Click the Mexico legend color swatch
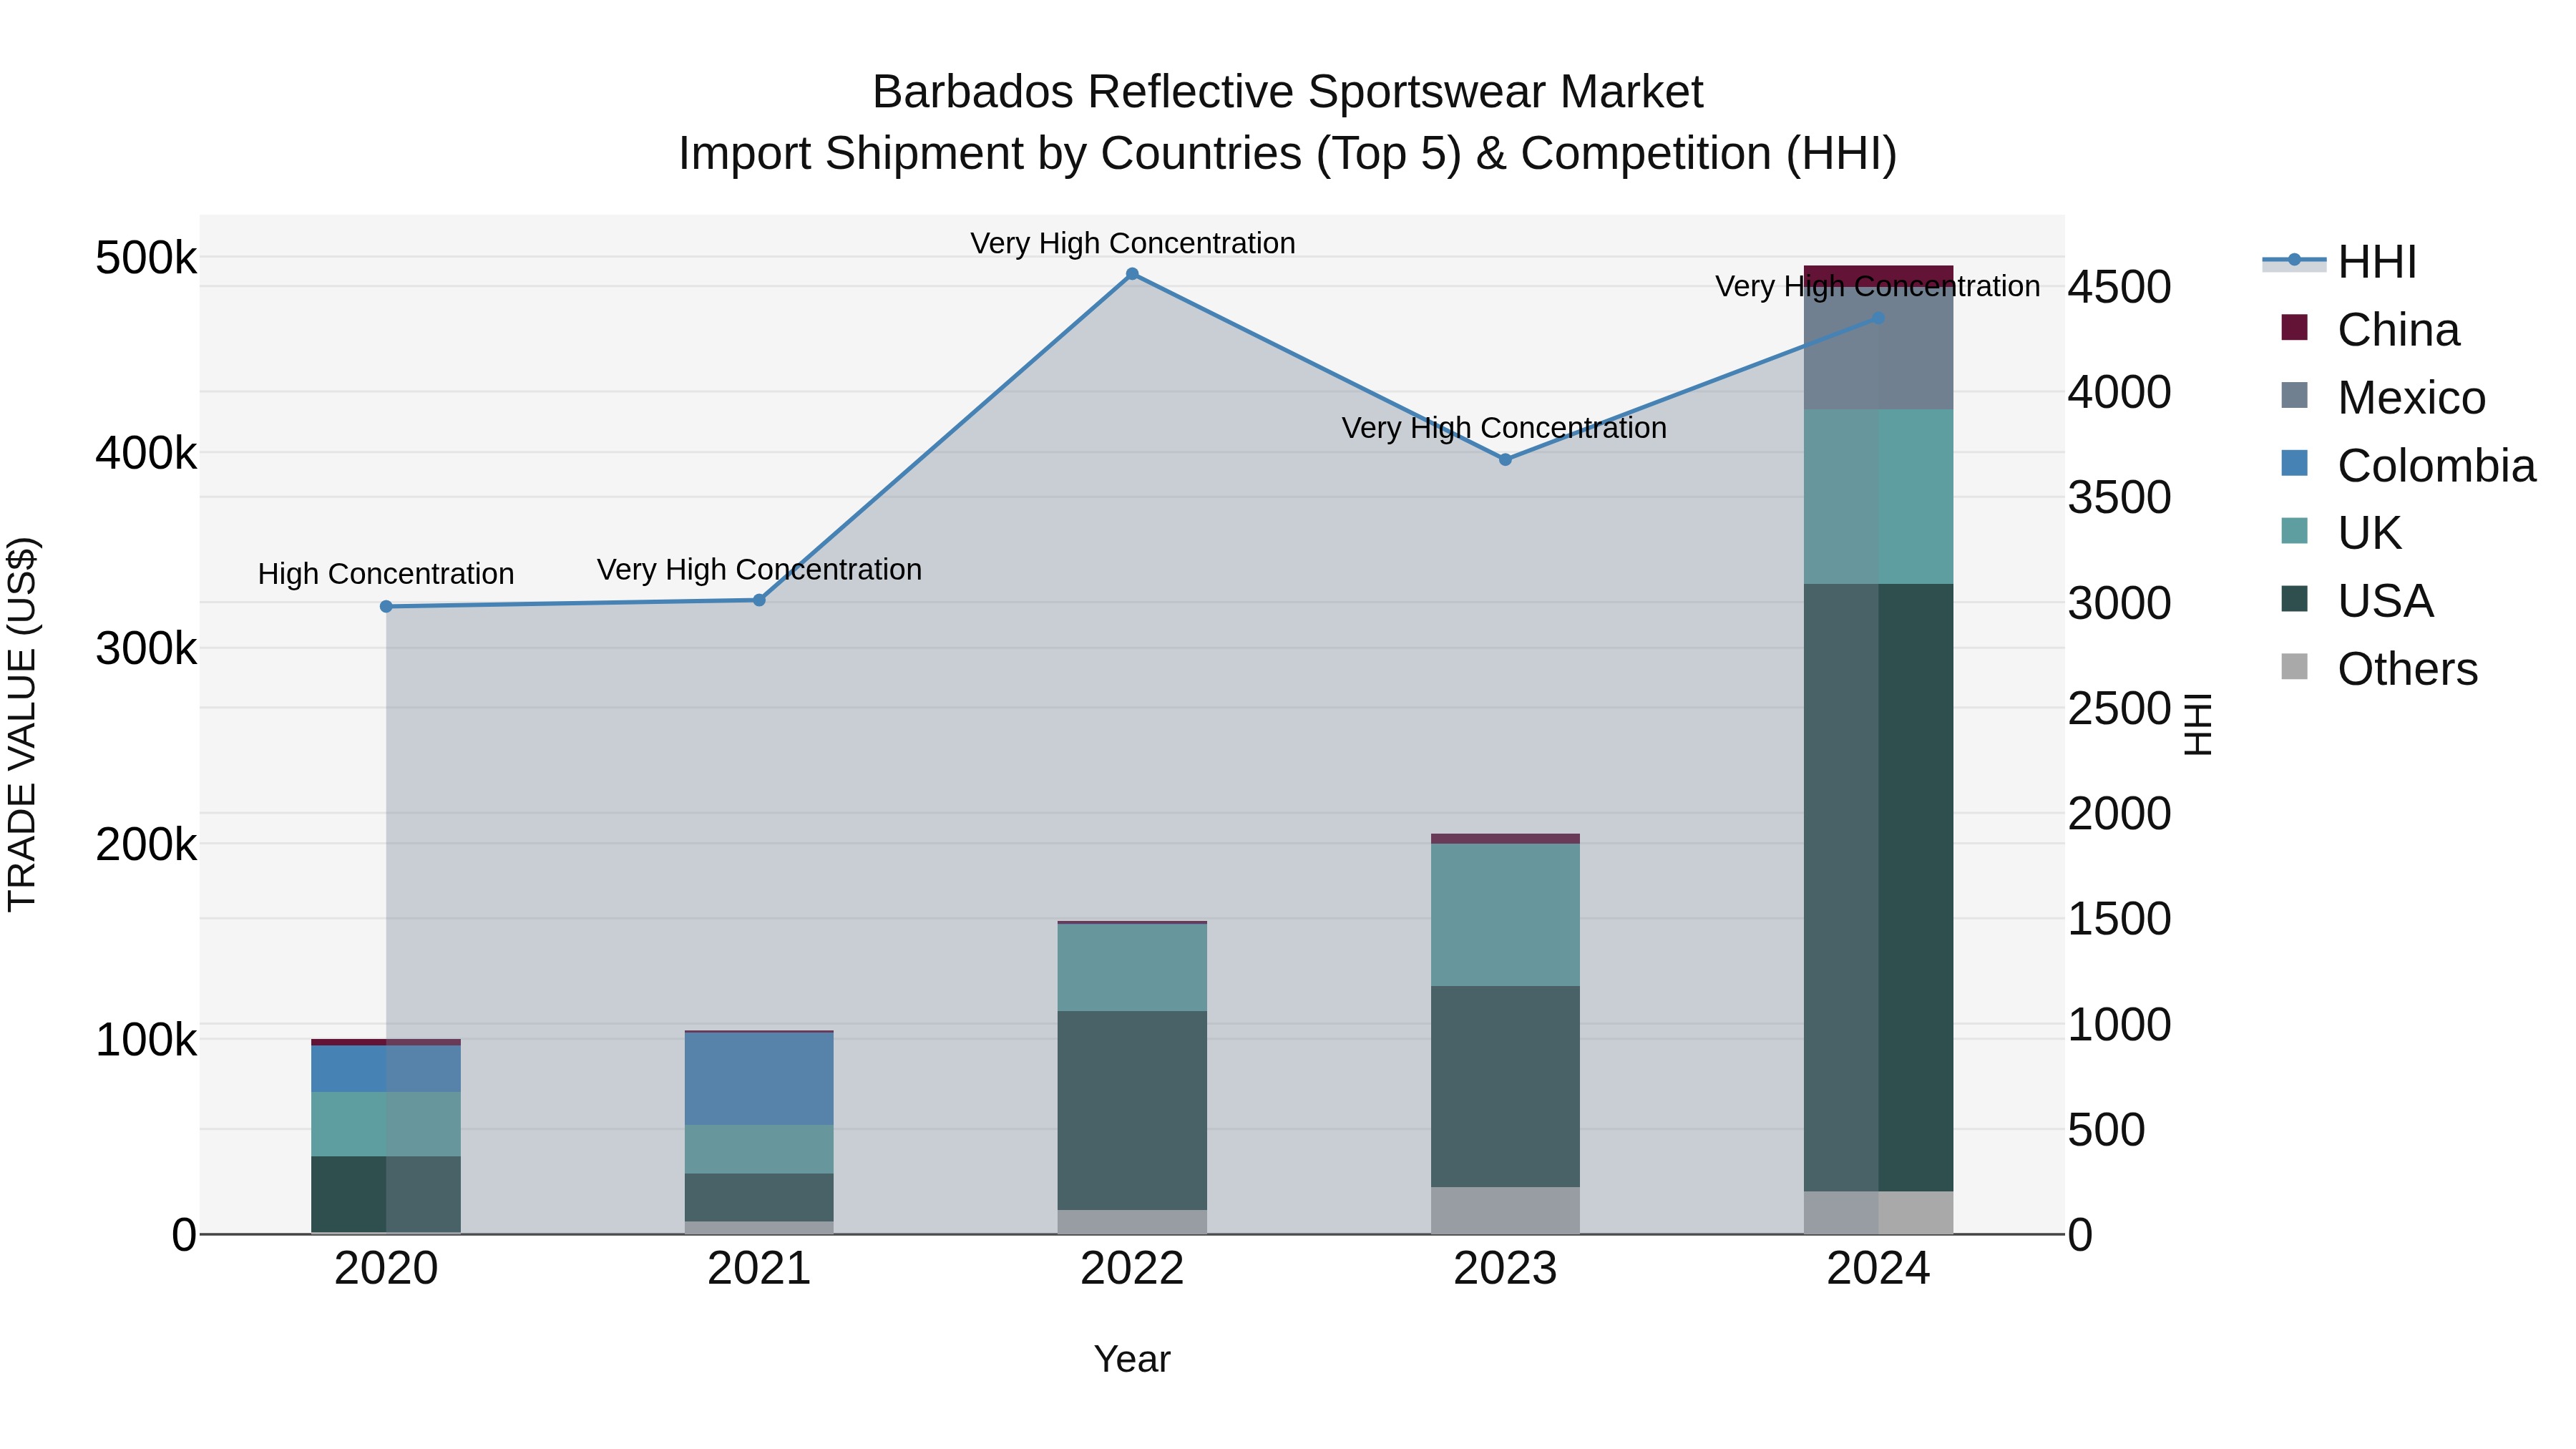 2294,395
